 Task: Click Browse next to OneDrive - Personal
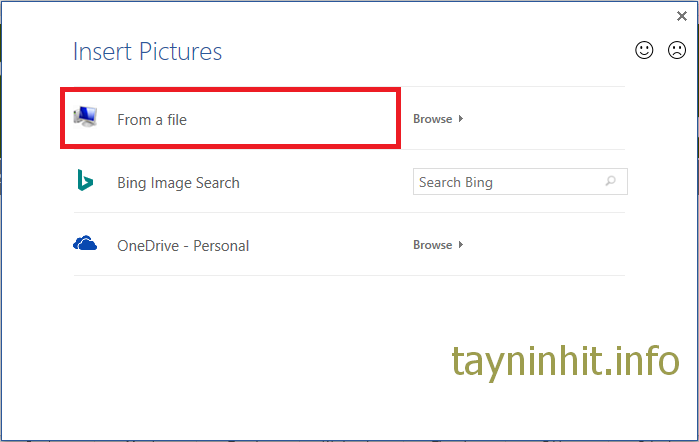(x=433, y=245)
